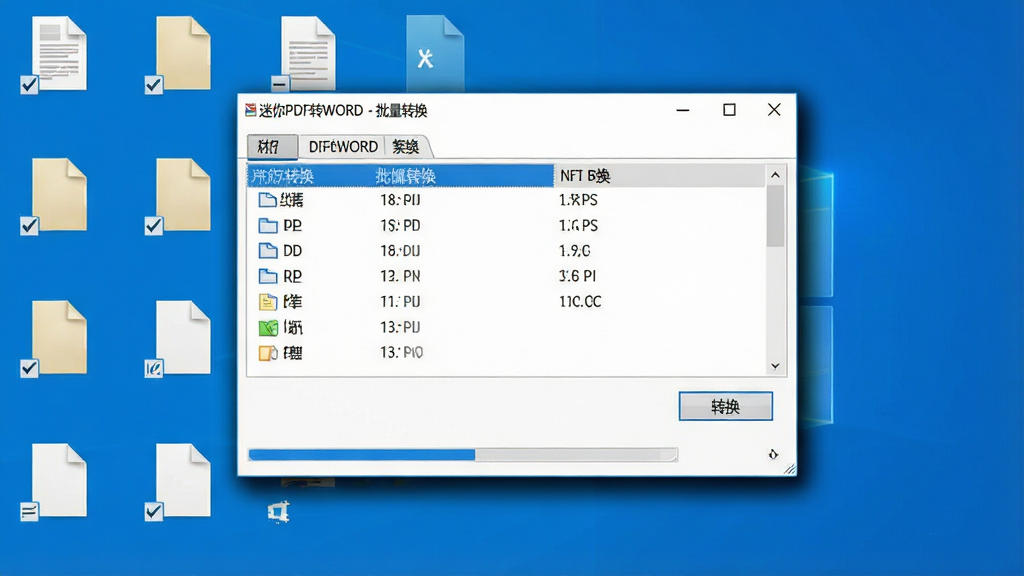Click the folder icon in the PP row

tap(268, 225)
